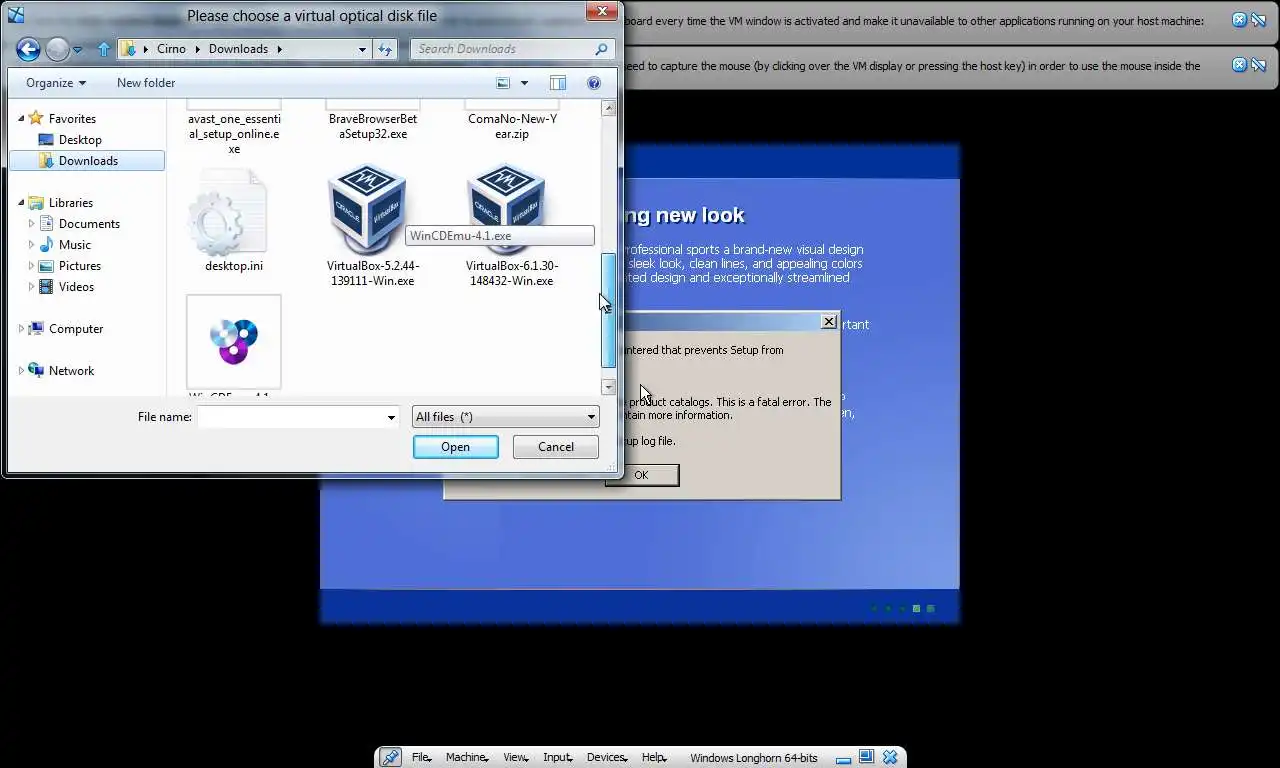Click the Forward navigation arrow in file dialog

tap(58, 48)
